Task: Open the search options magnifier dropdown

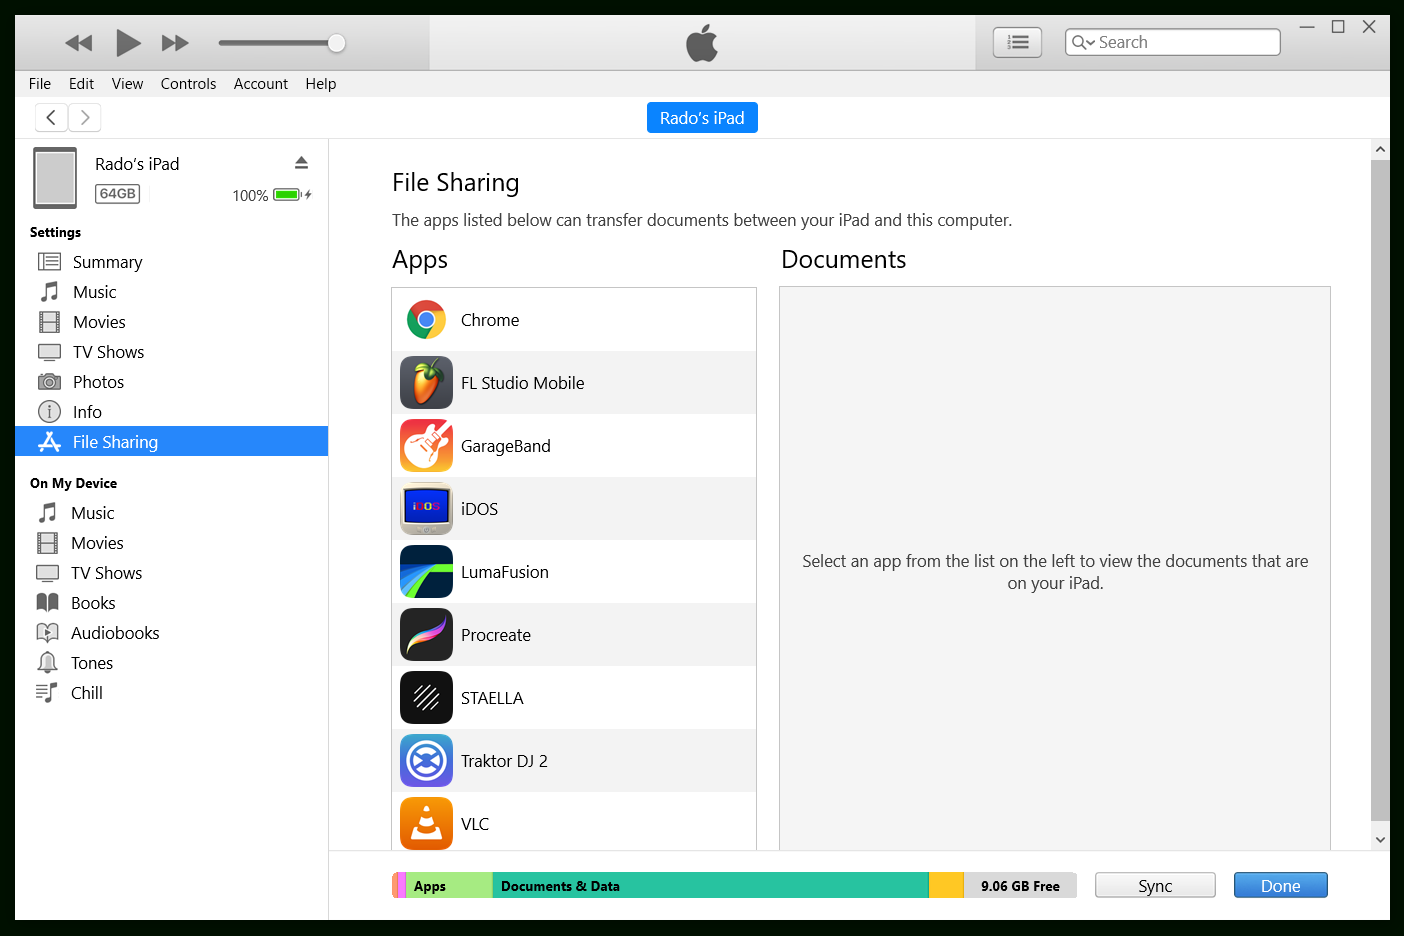Action: coord(1083,42)
